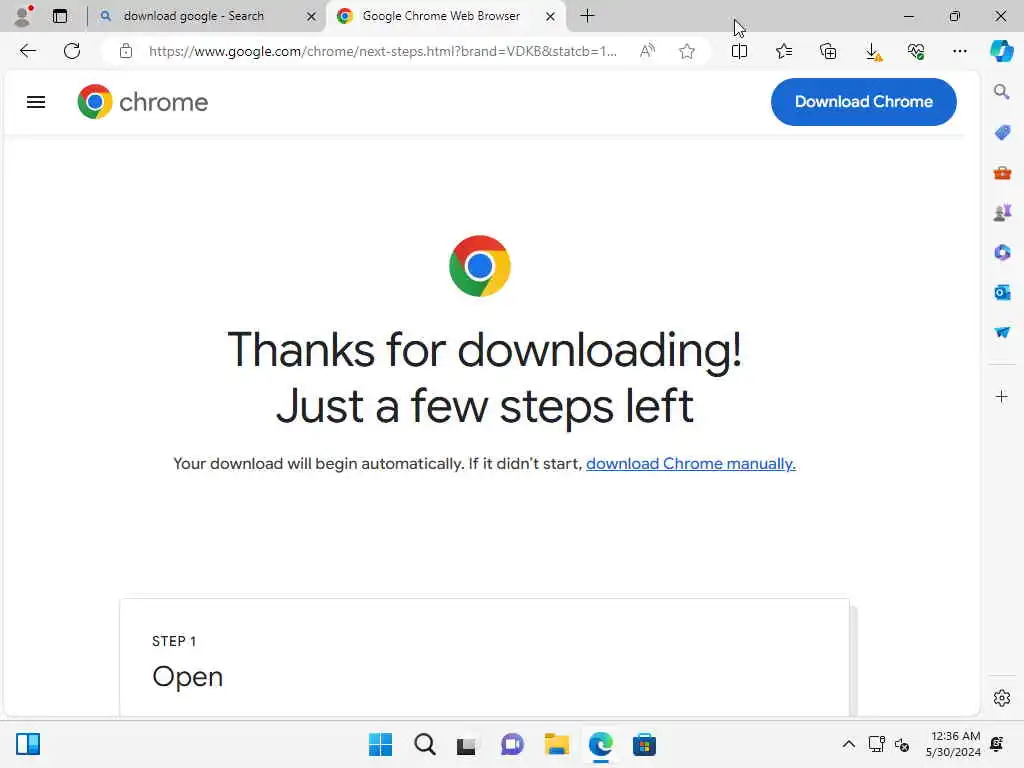Click the Download Chrome button
The width and height of the screenshot is (1024, 768).
[x=863, y=102]
